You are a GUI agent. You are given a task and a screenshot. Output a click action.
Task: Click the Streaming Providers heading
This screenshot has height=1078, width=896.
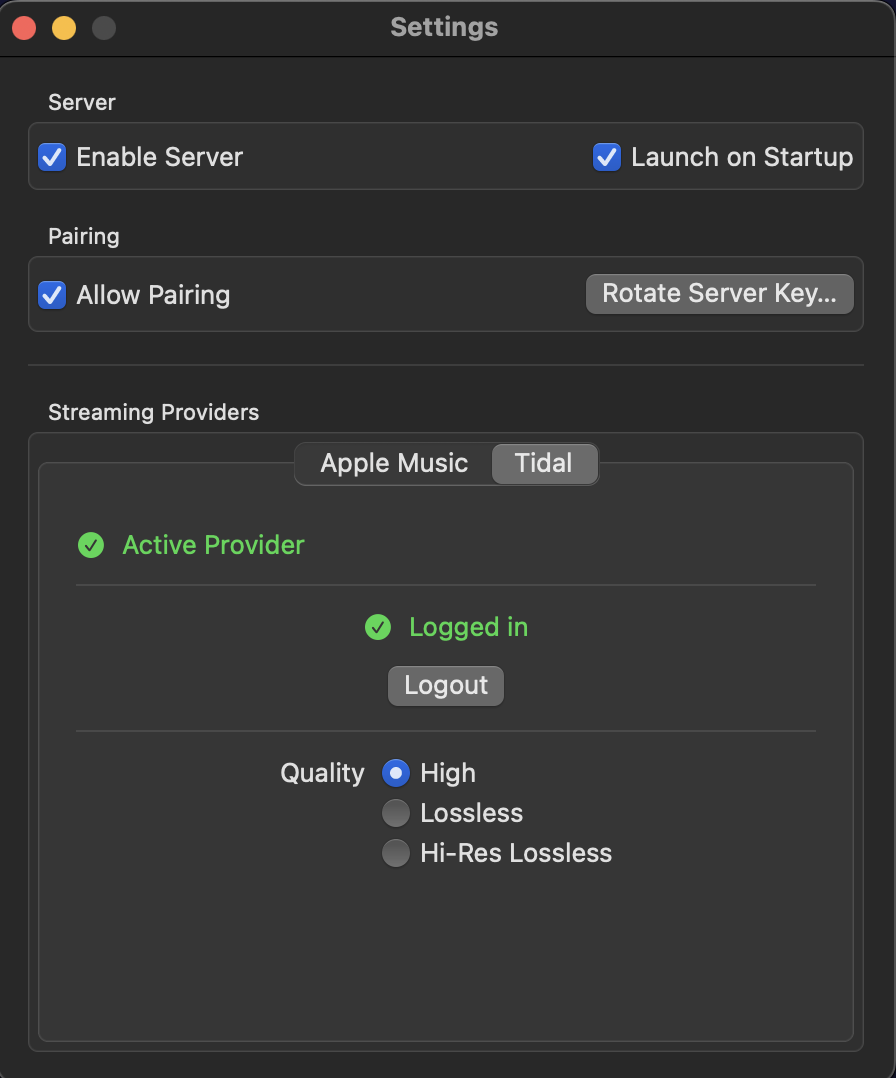(x=153, y=412)
